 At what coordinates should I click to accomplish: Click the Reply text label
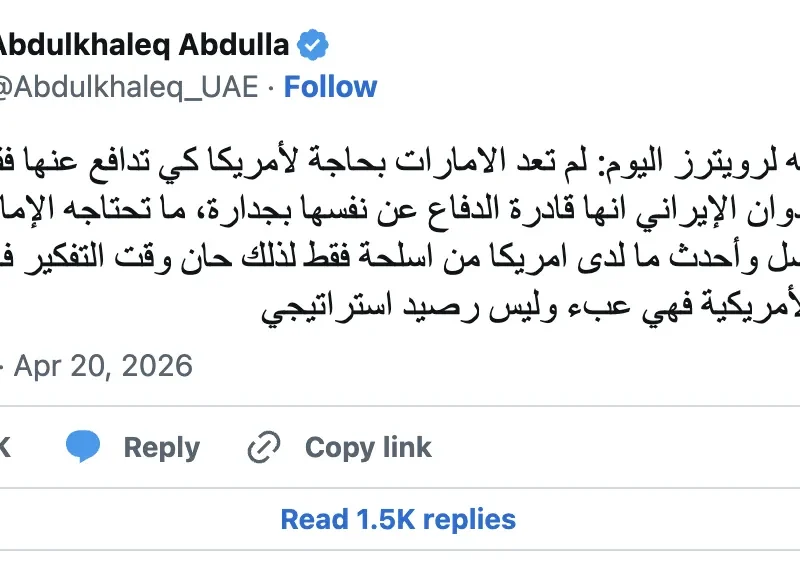pyautogui.click(x=162, y=447)
